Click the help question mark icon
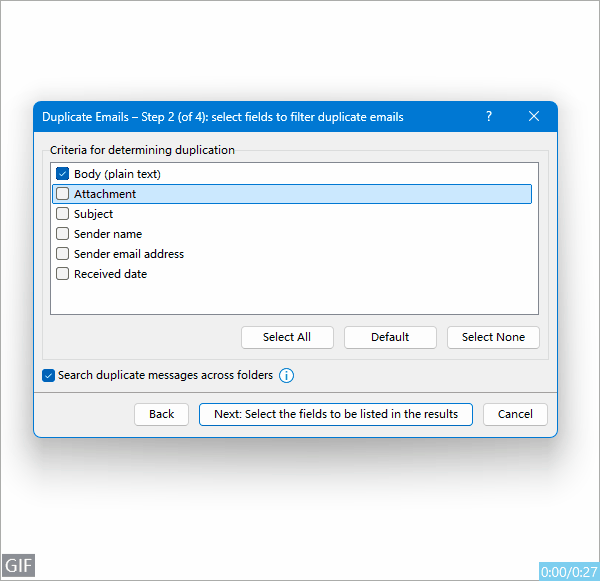Image resolution: width=600 pixels, height=581 pixels. 489,117
